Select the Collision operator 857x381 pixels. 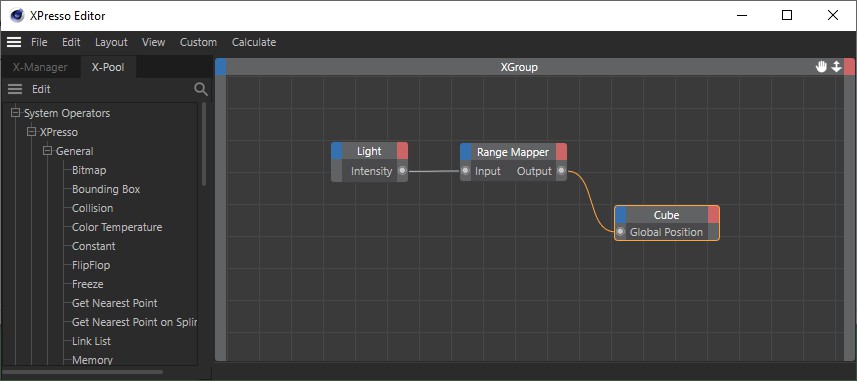(x=93, y=208)
